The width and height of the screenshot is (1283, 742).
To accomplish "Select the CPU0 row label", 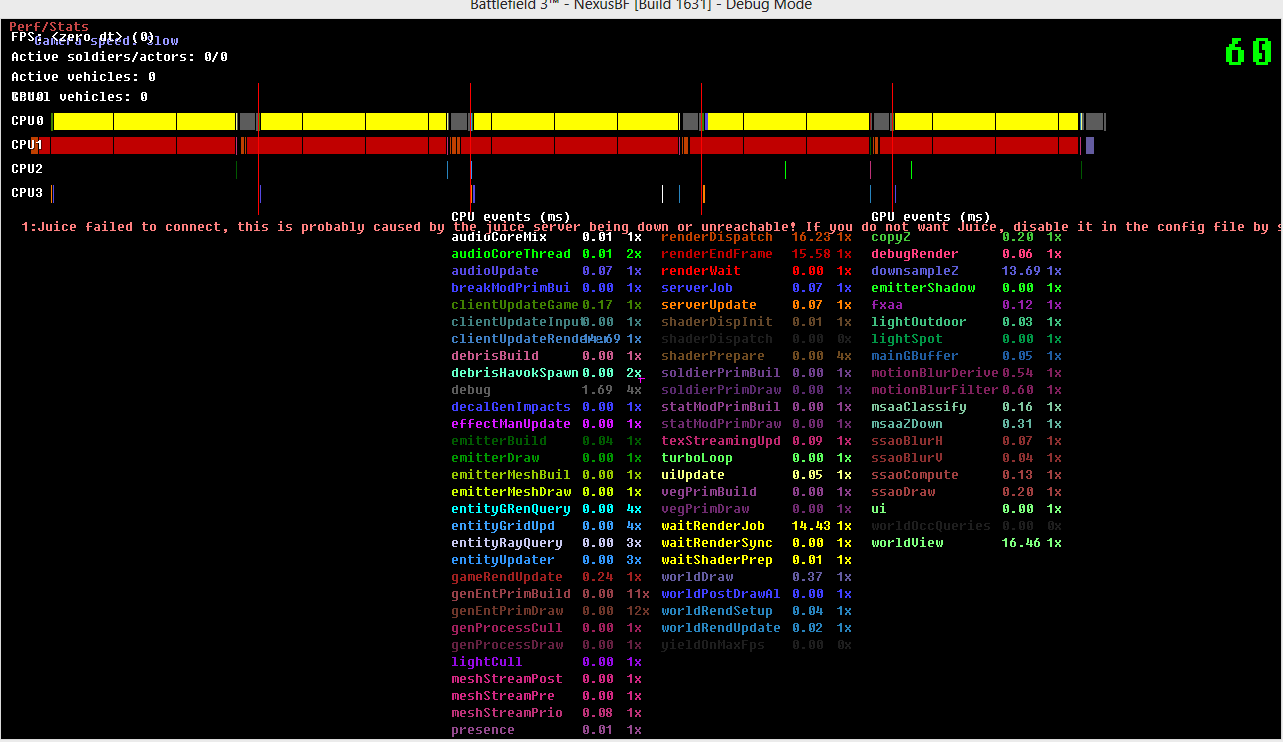I will pos(27,121).
